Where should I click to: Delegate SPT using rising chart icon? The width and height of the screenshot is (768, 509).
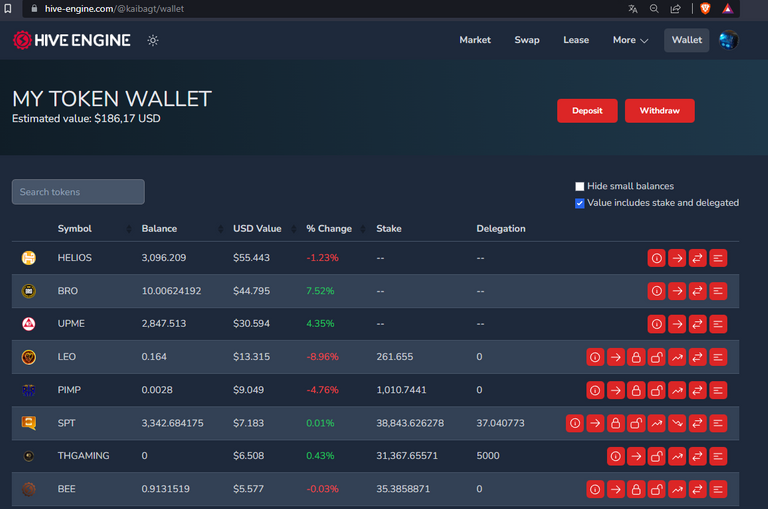[656, 423]
